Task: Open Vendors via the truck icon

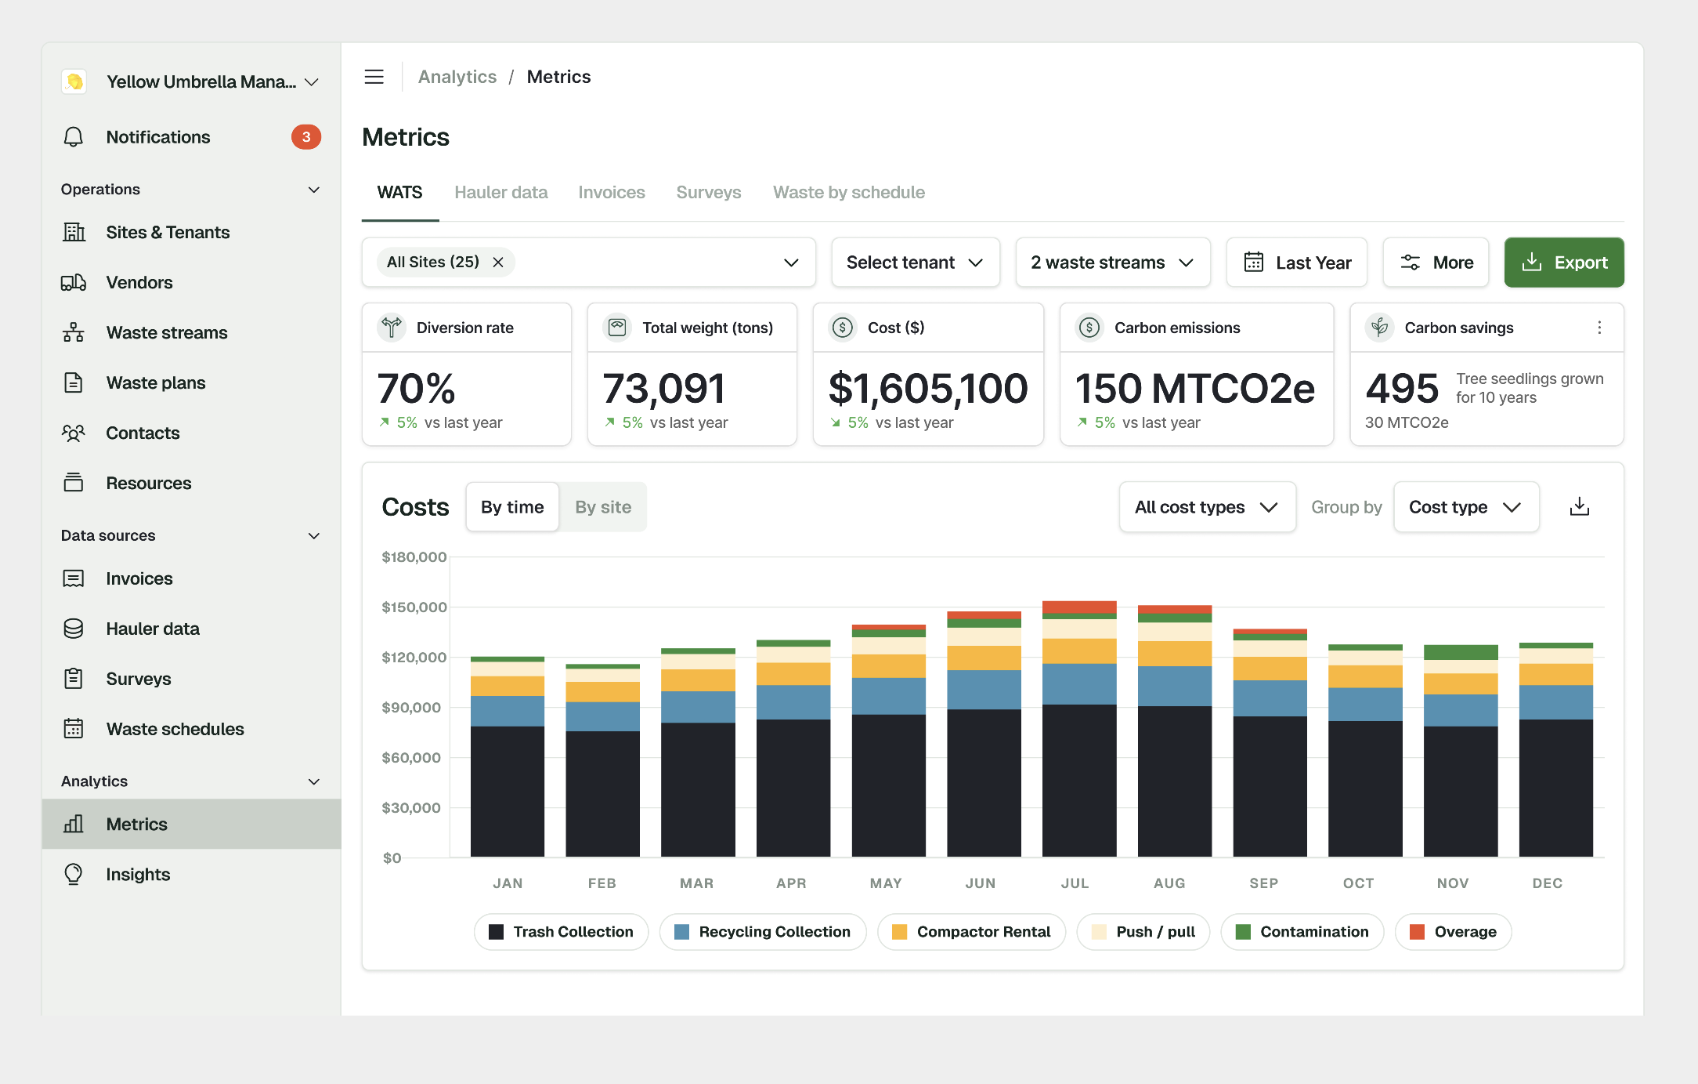Action: (73, 283)
